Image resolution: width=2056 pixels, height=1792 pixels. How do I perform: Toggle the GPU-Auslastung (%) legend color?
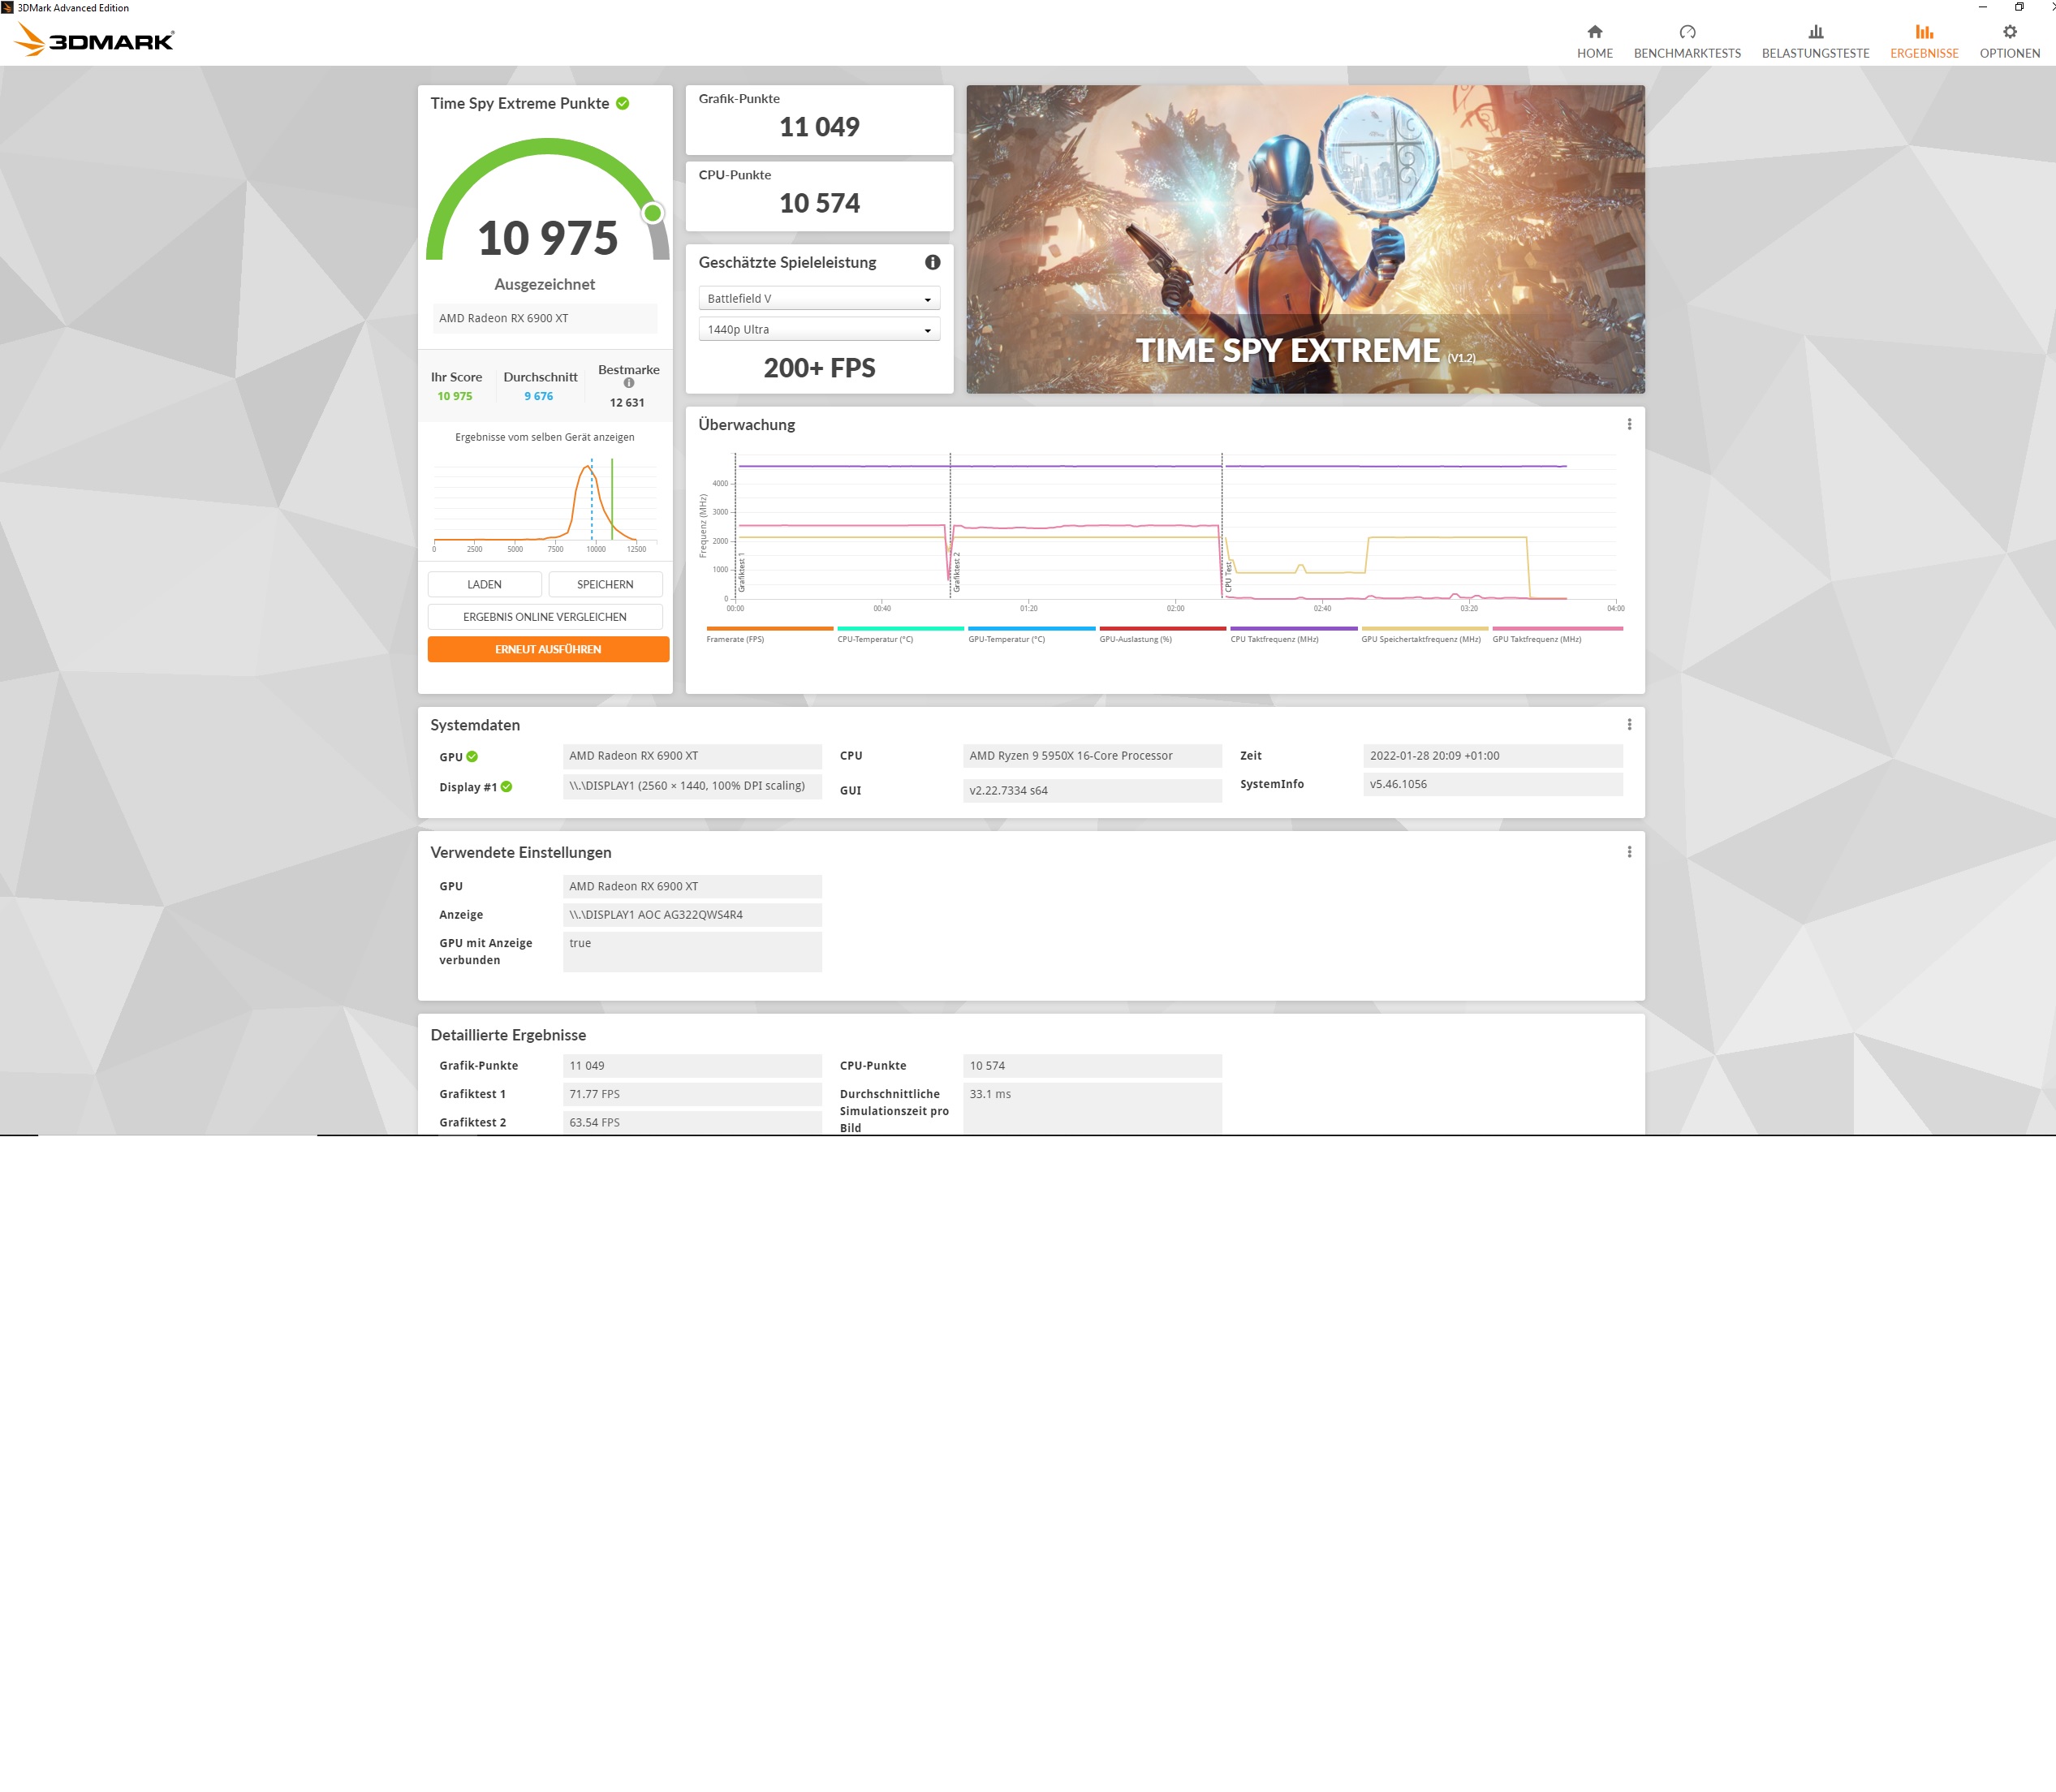click(1162, 628)
